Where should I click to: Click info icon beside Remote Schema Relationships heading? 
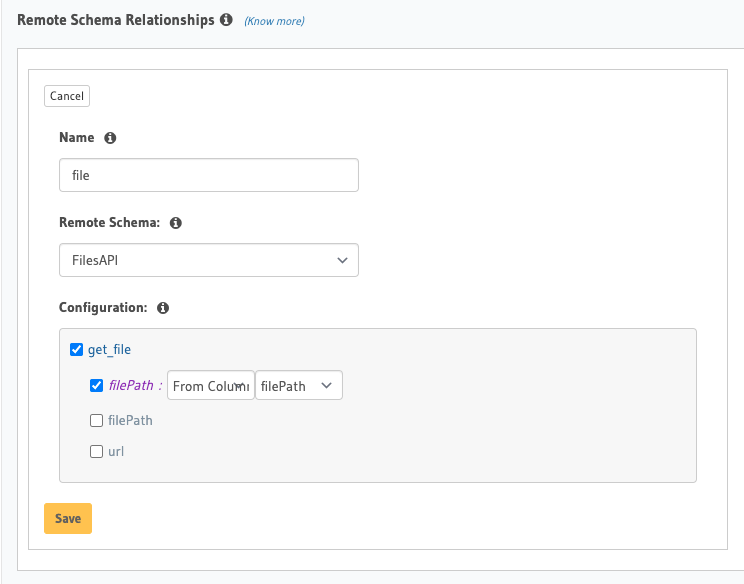click(226, 20)
